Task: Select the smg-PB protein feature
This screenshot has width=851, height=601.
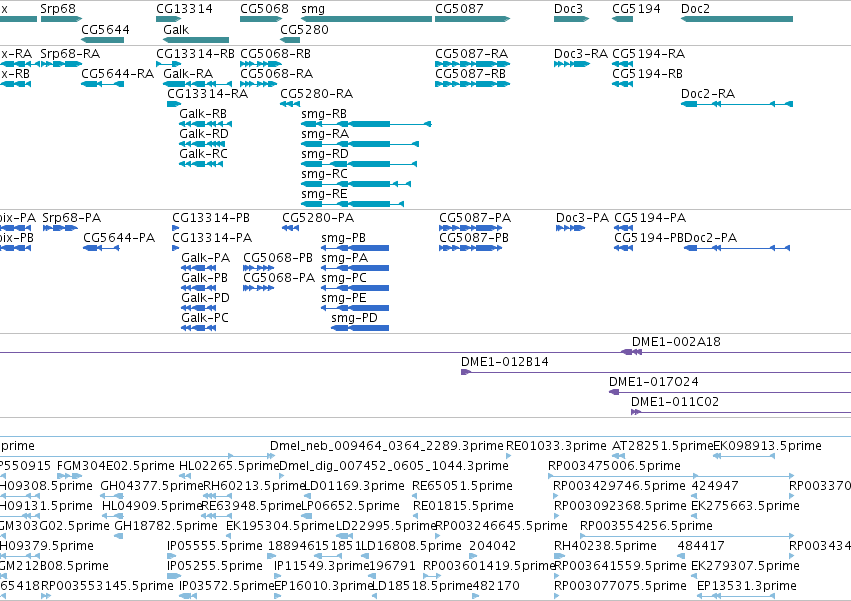Action: [x=355, y=248]
